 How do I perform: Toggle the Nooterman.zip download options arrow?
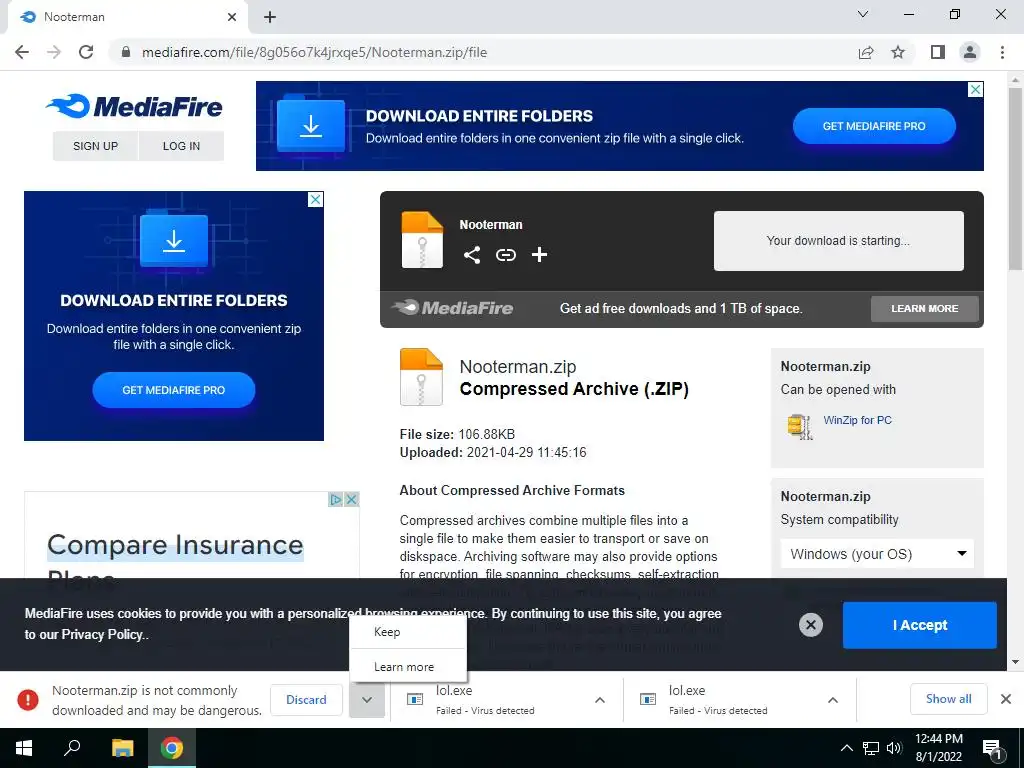coord(367,699)
